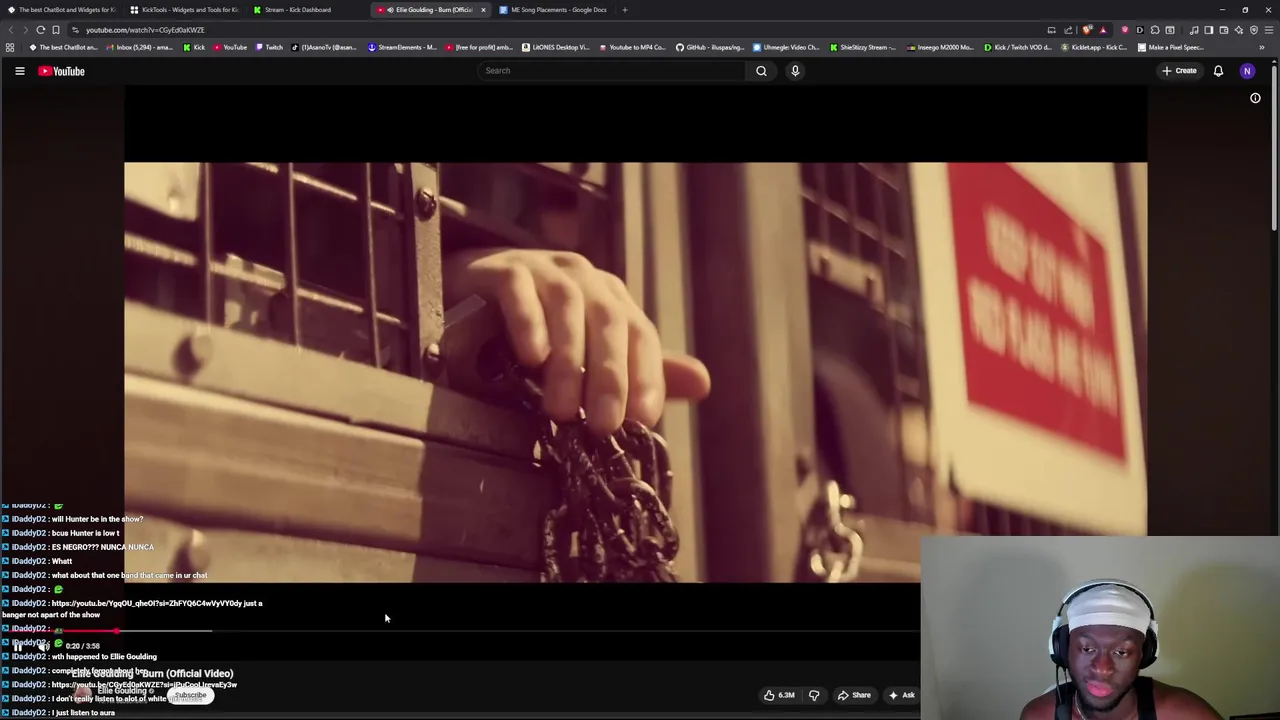Switch to ME Song Placements Google Docs tab

553,10
